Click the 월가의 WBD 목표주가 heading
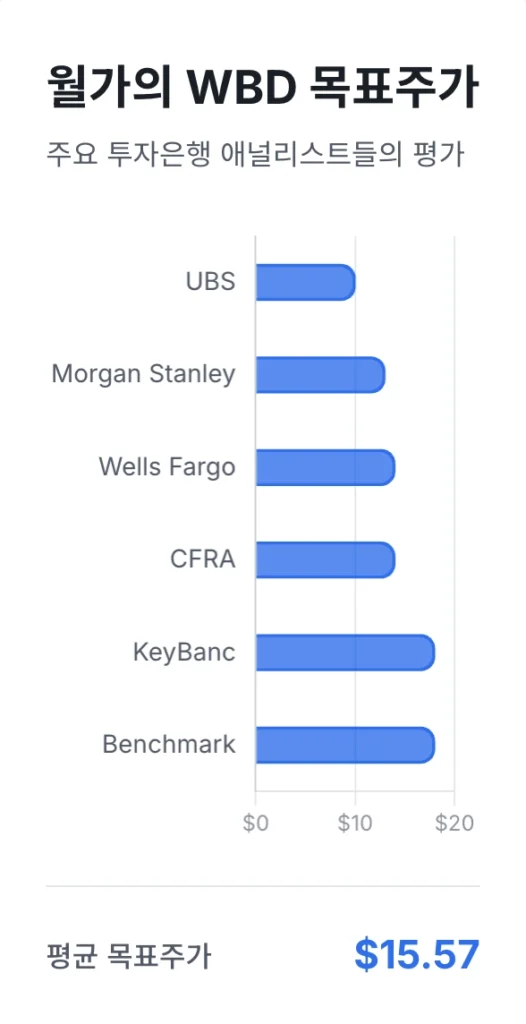This screenshot has height=1024, width=526. (263, 88)
